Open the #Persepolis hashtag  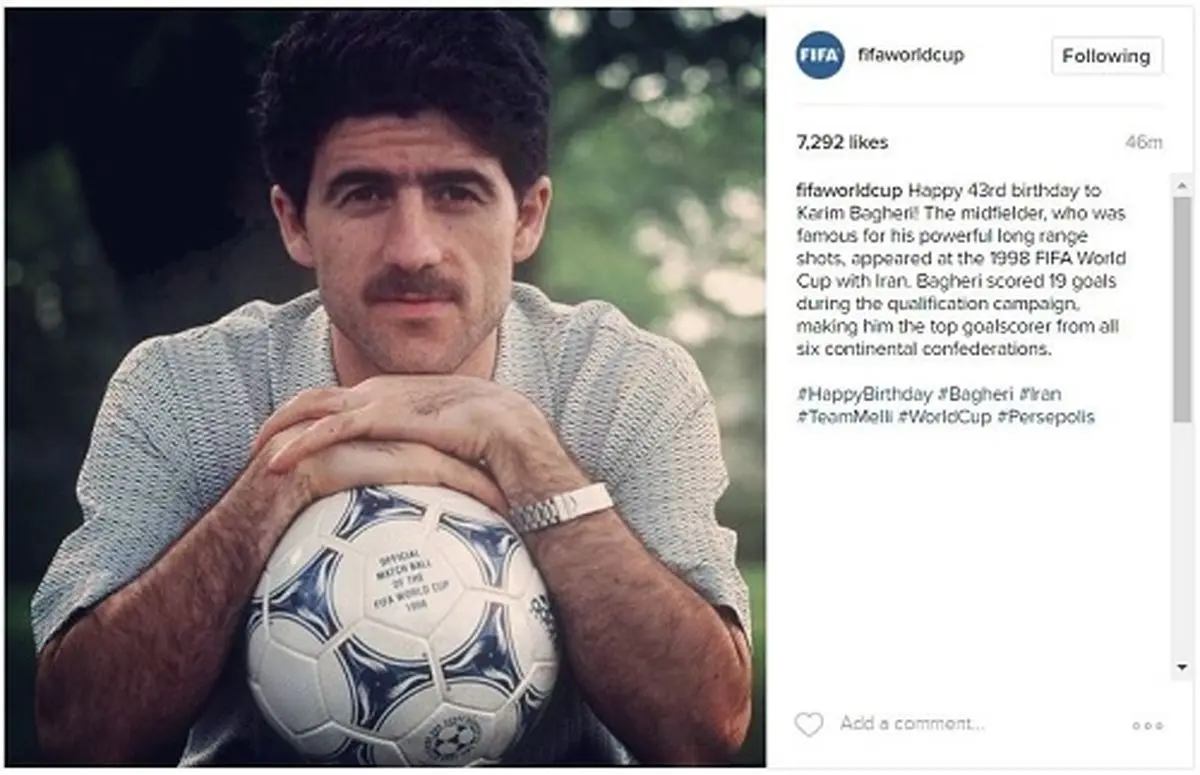point(1046,417)
